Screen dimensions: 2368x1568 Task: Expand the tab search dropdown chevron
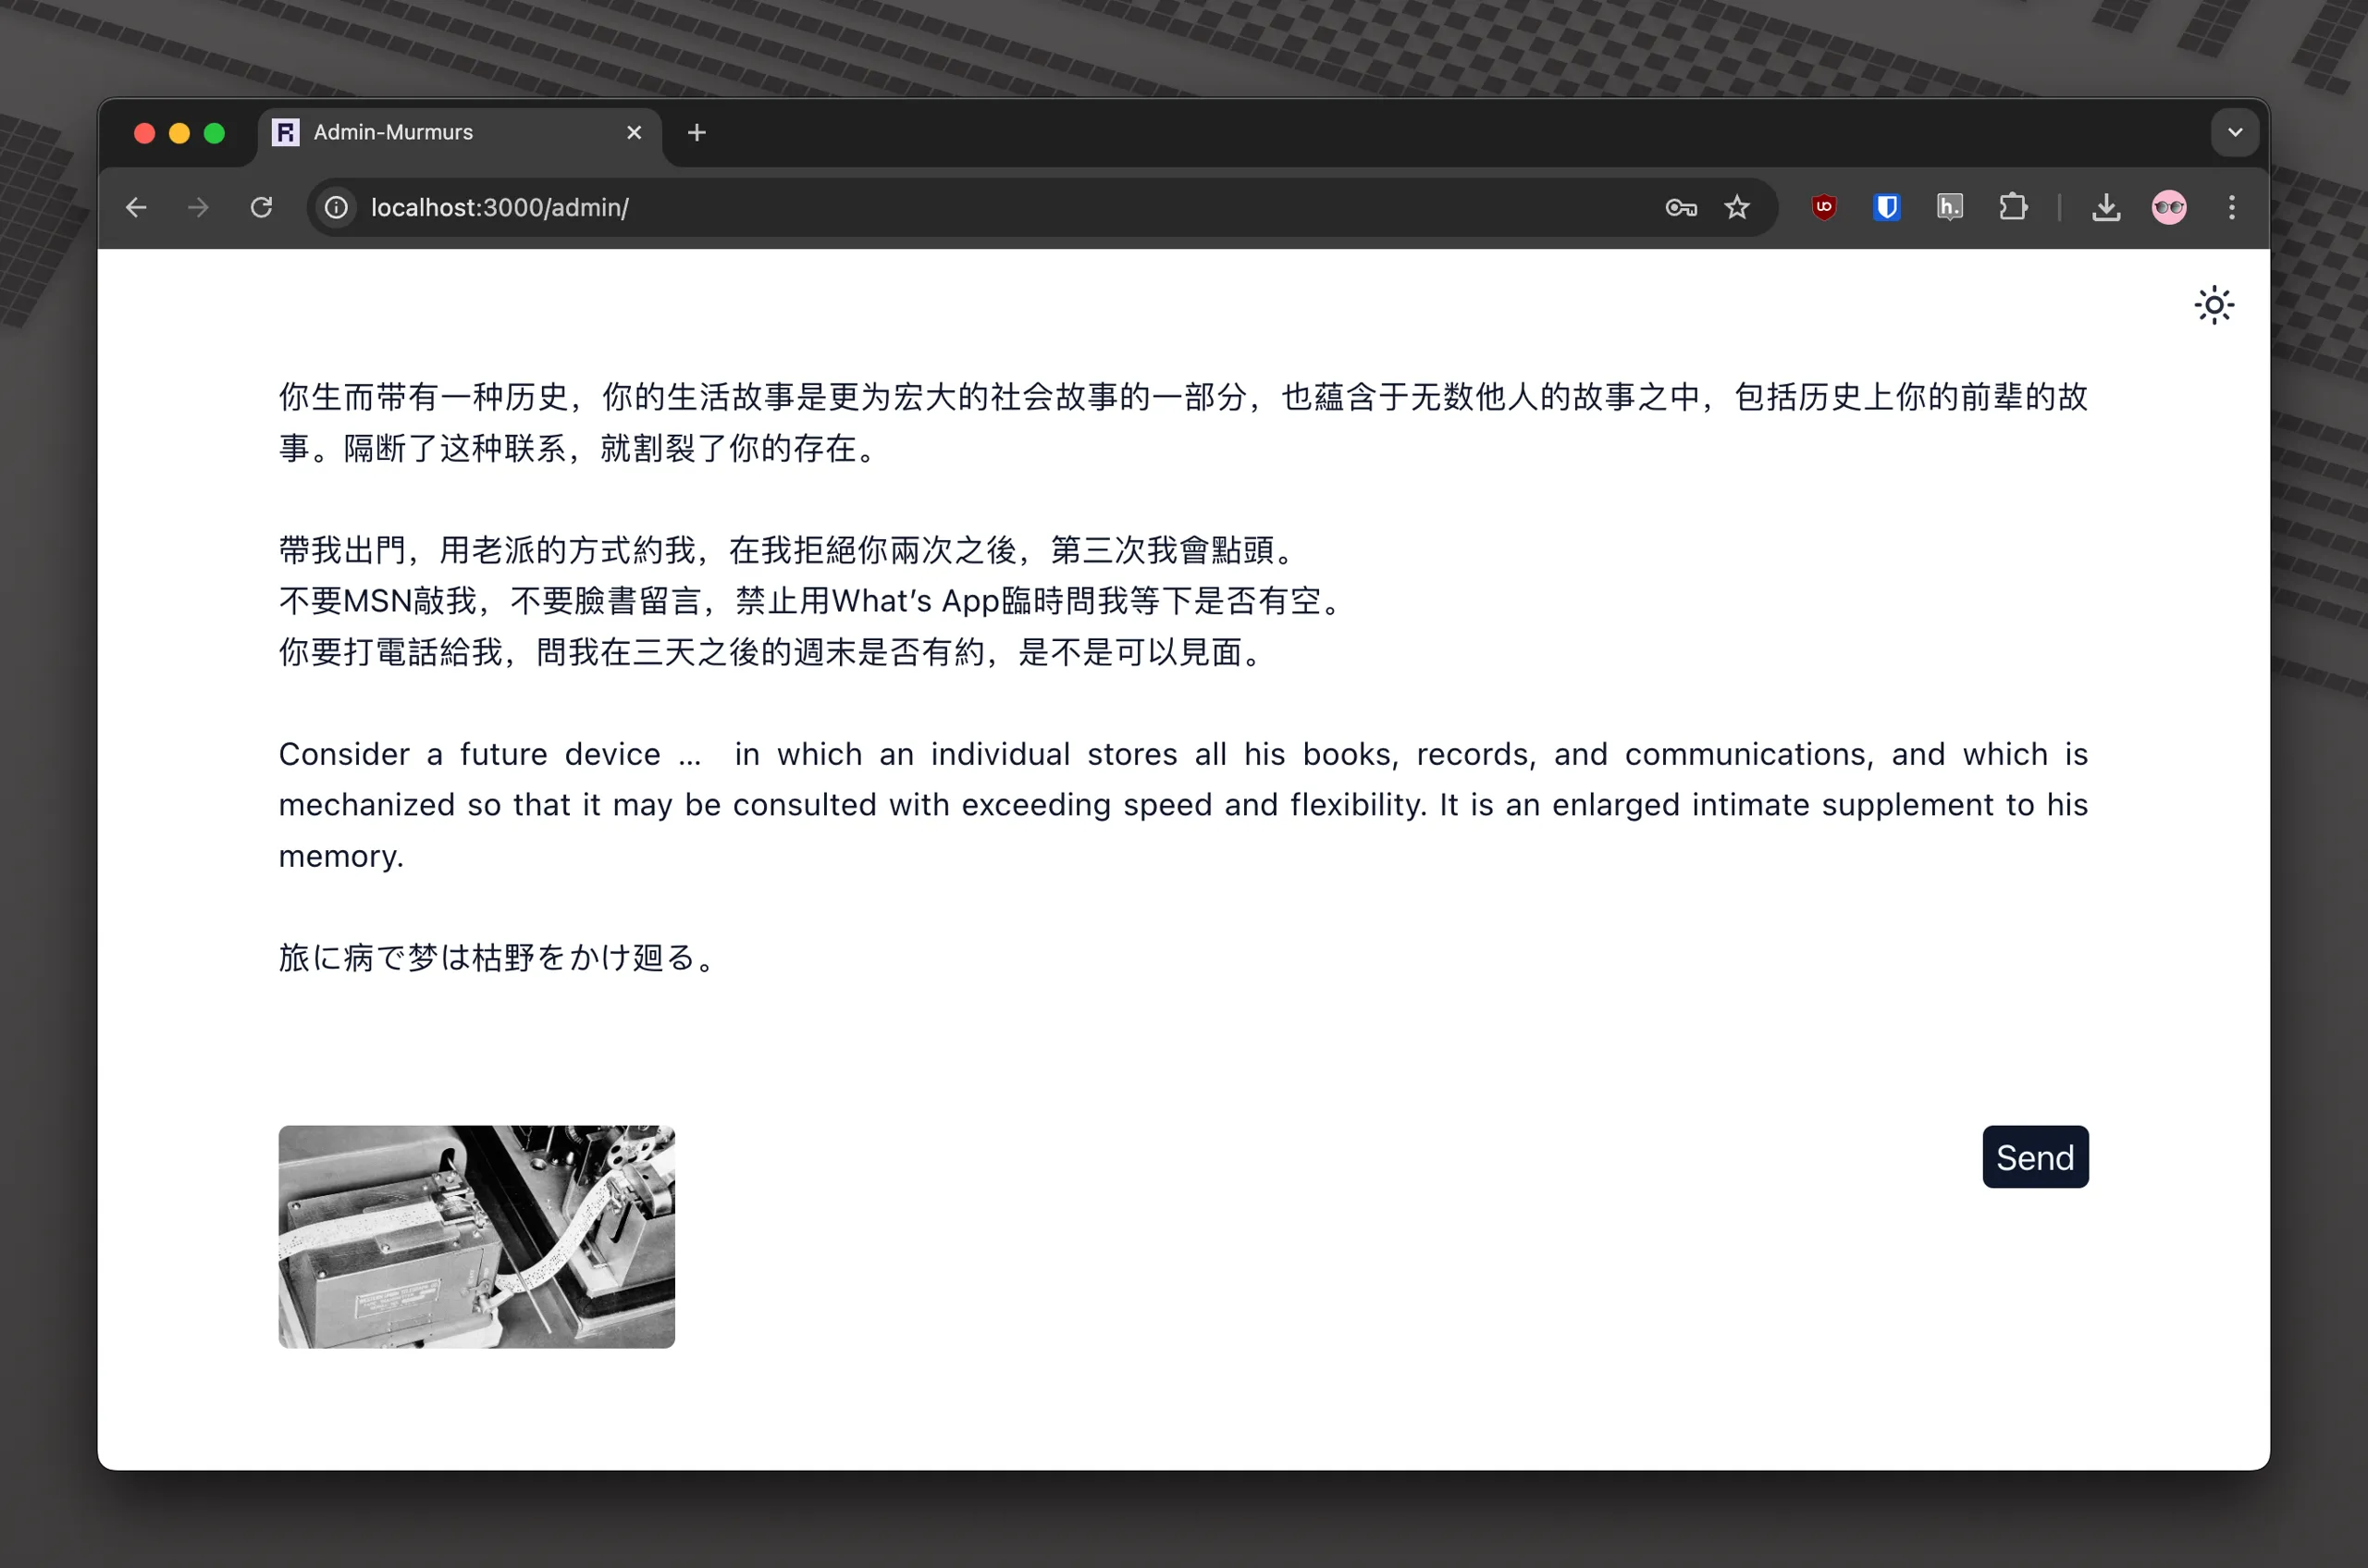2235,132
